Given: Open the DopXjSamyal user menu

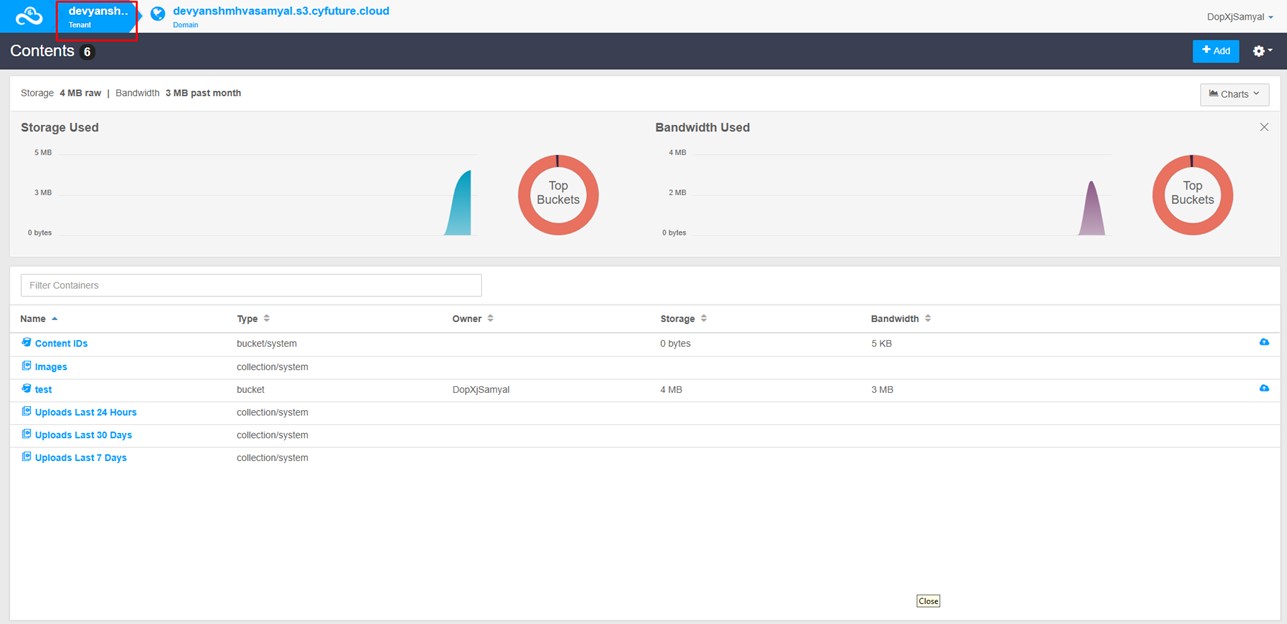Looking at the screenshot, I should tap(1240, 17).
